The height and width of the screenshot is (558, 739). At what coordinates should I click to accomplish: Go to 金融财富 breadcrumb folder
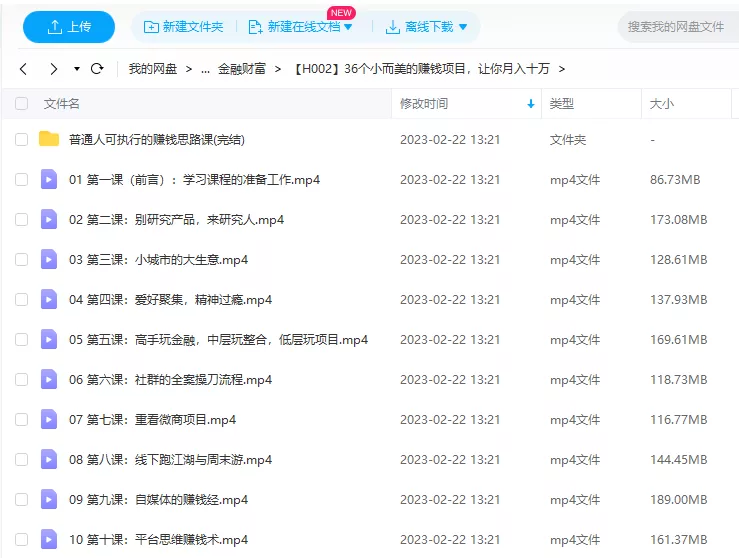tap(243, 69)
